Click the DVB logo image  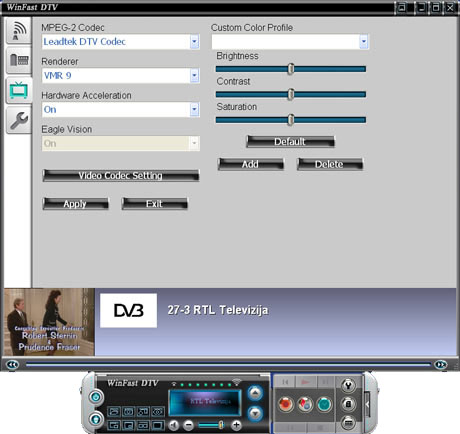click(x=129, y=311)
